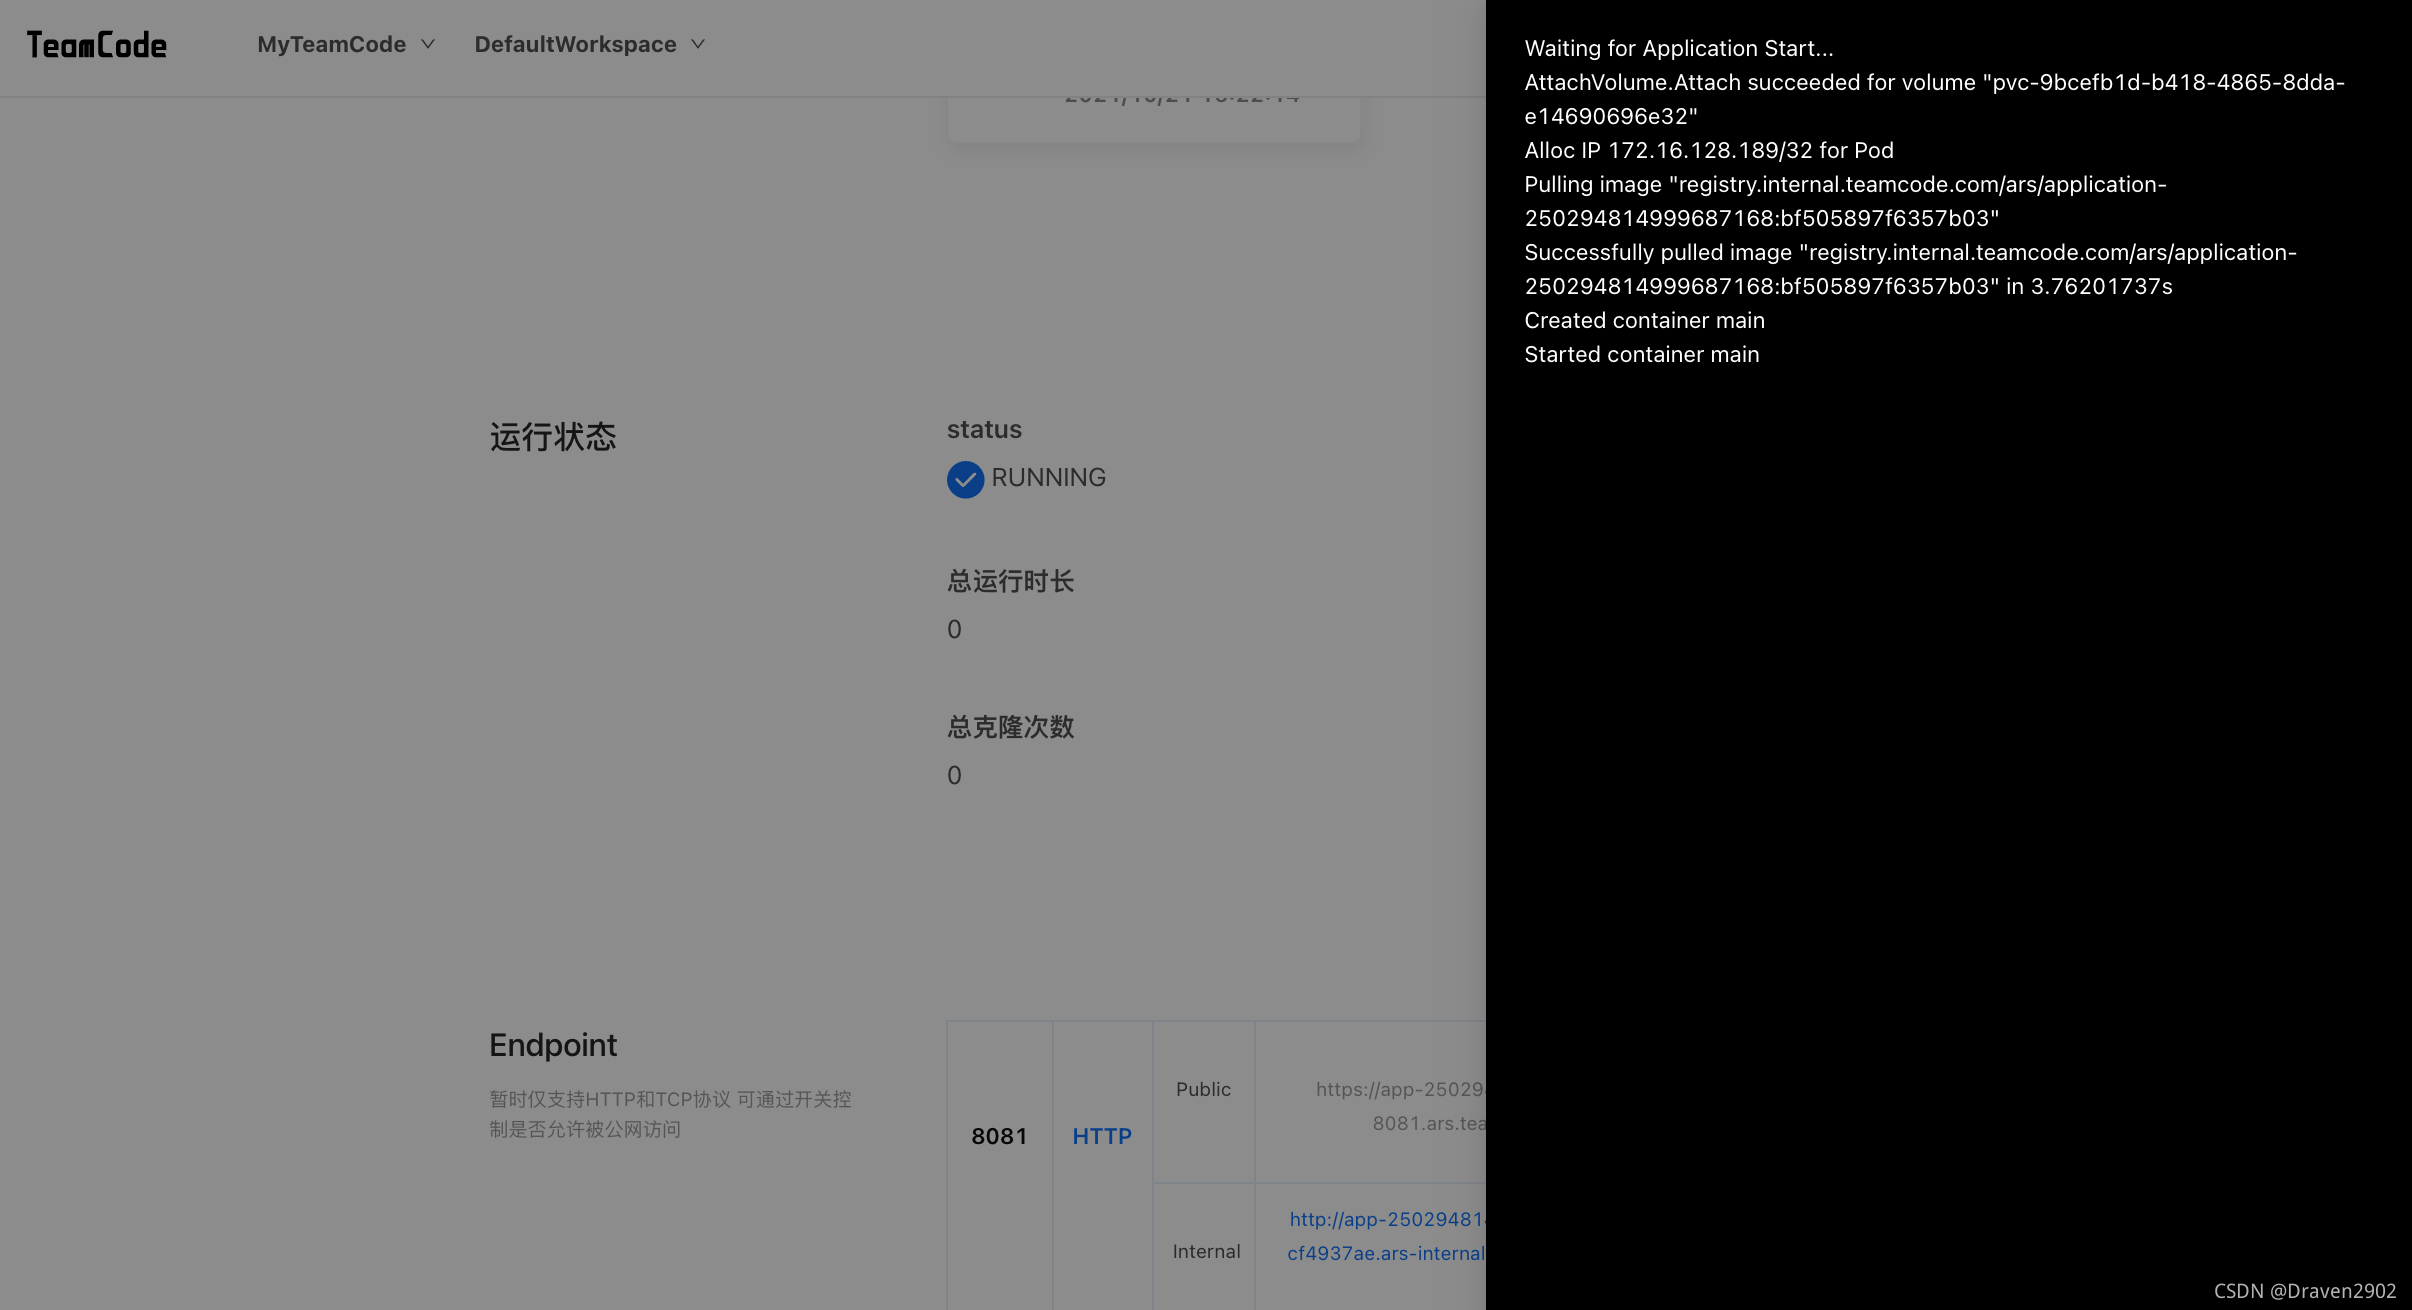Click the 'Waiting for Application Start...' log line
This screenshot has height=1310, width=2412.
[1678, 48]
